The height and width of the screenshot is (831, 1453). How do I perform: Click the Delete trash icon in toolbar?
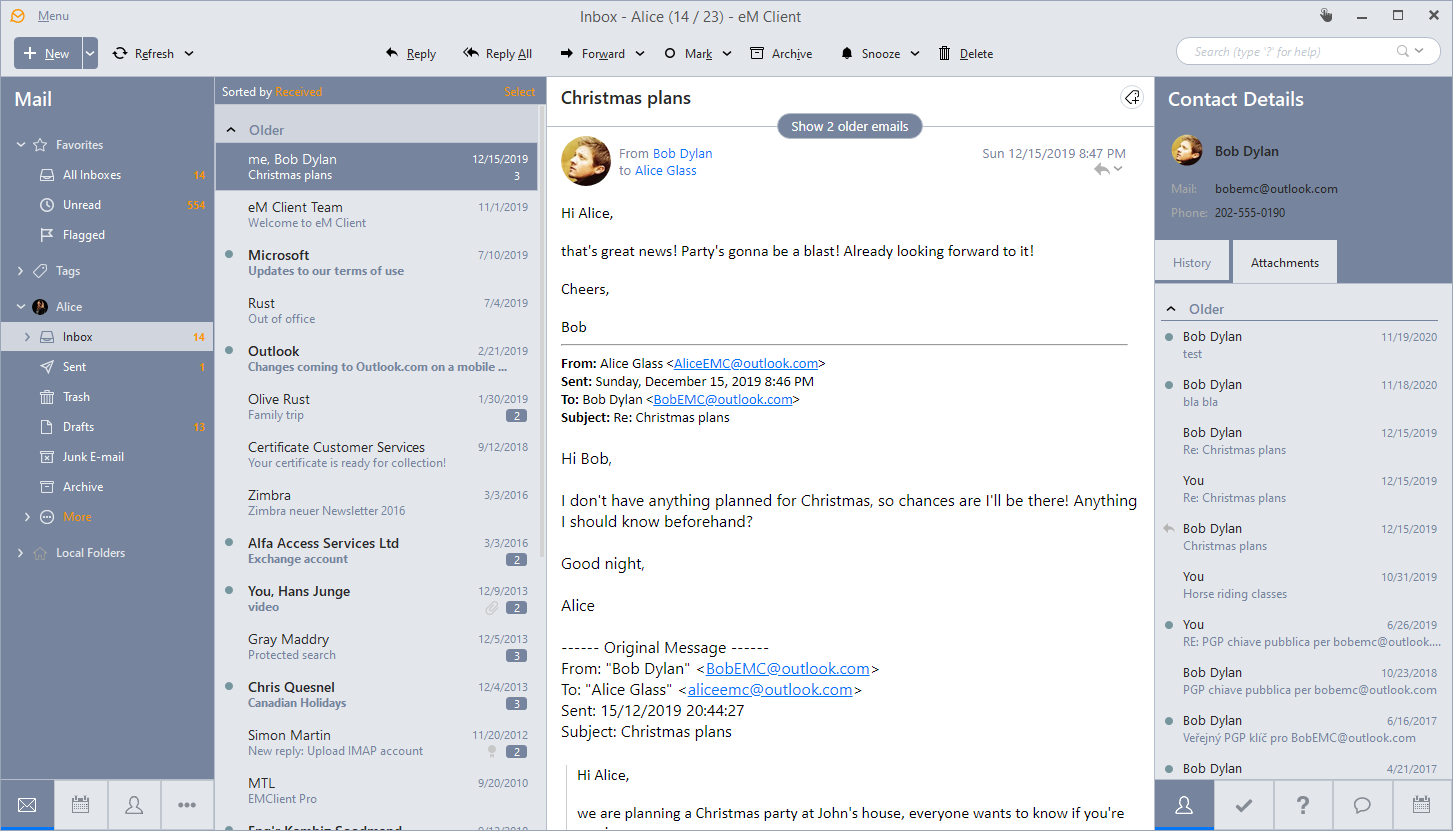944,54
